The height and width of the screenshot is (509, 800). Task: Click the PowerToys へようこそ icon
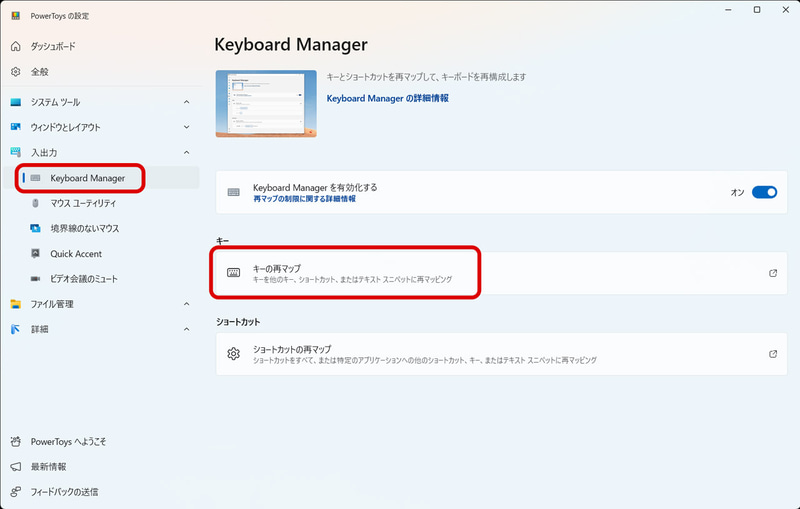click(x=16, y=442)
